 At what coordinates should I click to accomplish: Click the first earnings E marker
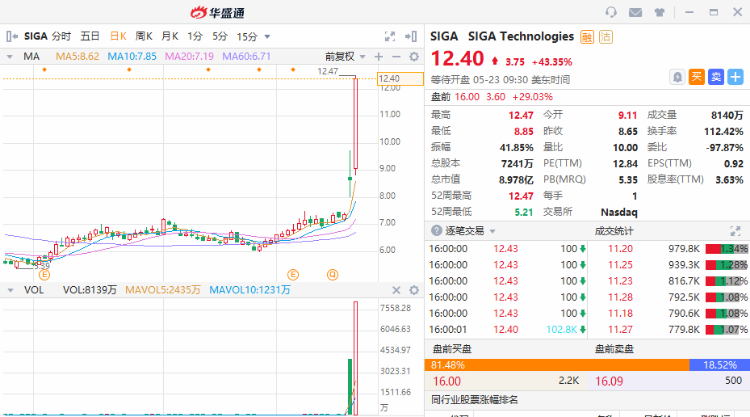tap(44, 274)
